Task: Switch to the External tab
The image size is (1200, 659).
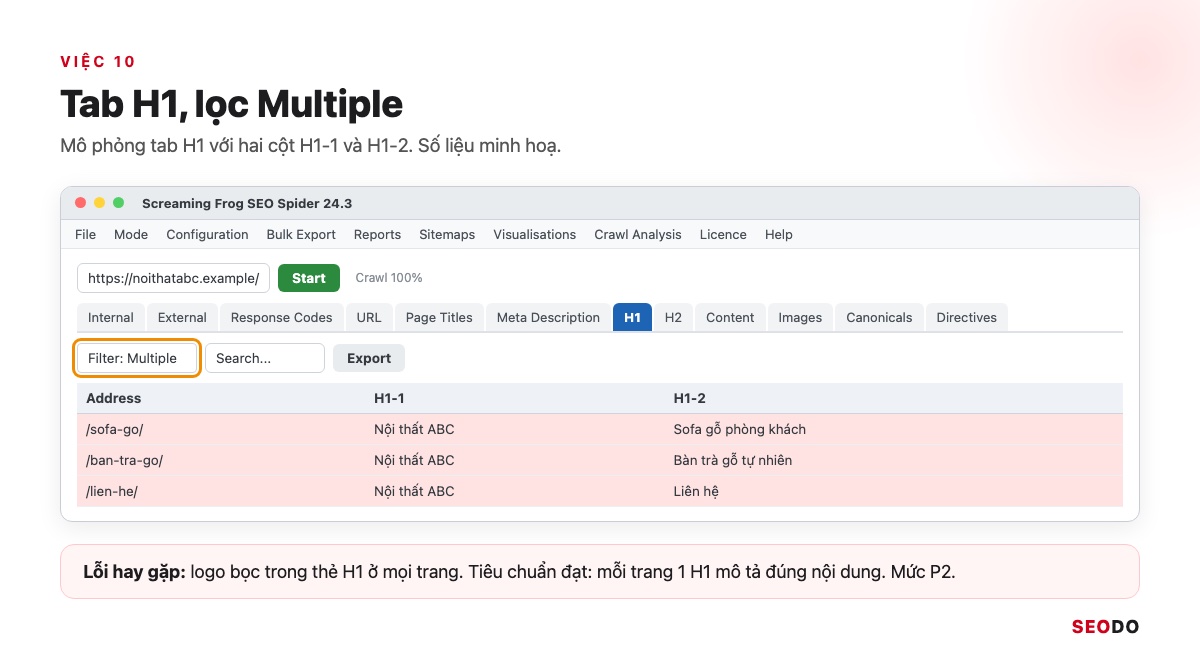Action: [x=182, y=317]
